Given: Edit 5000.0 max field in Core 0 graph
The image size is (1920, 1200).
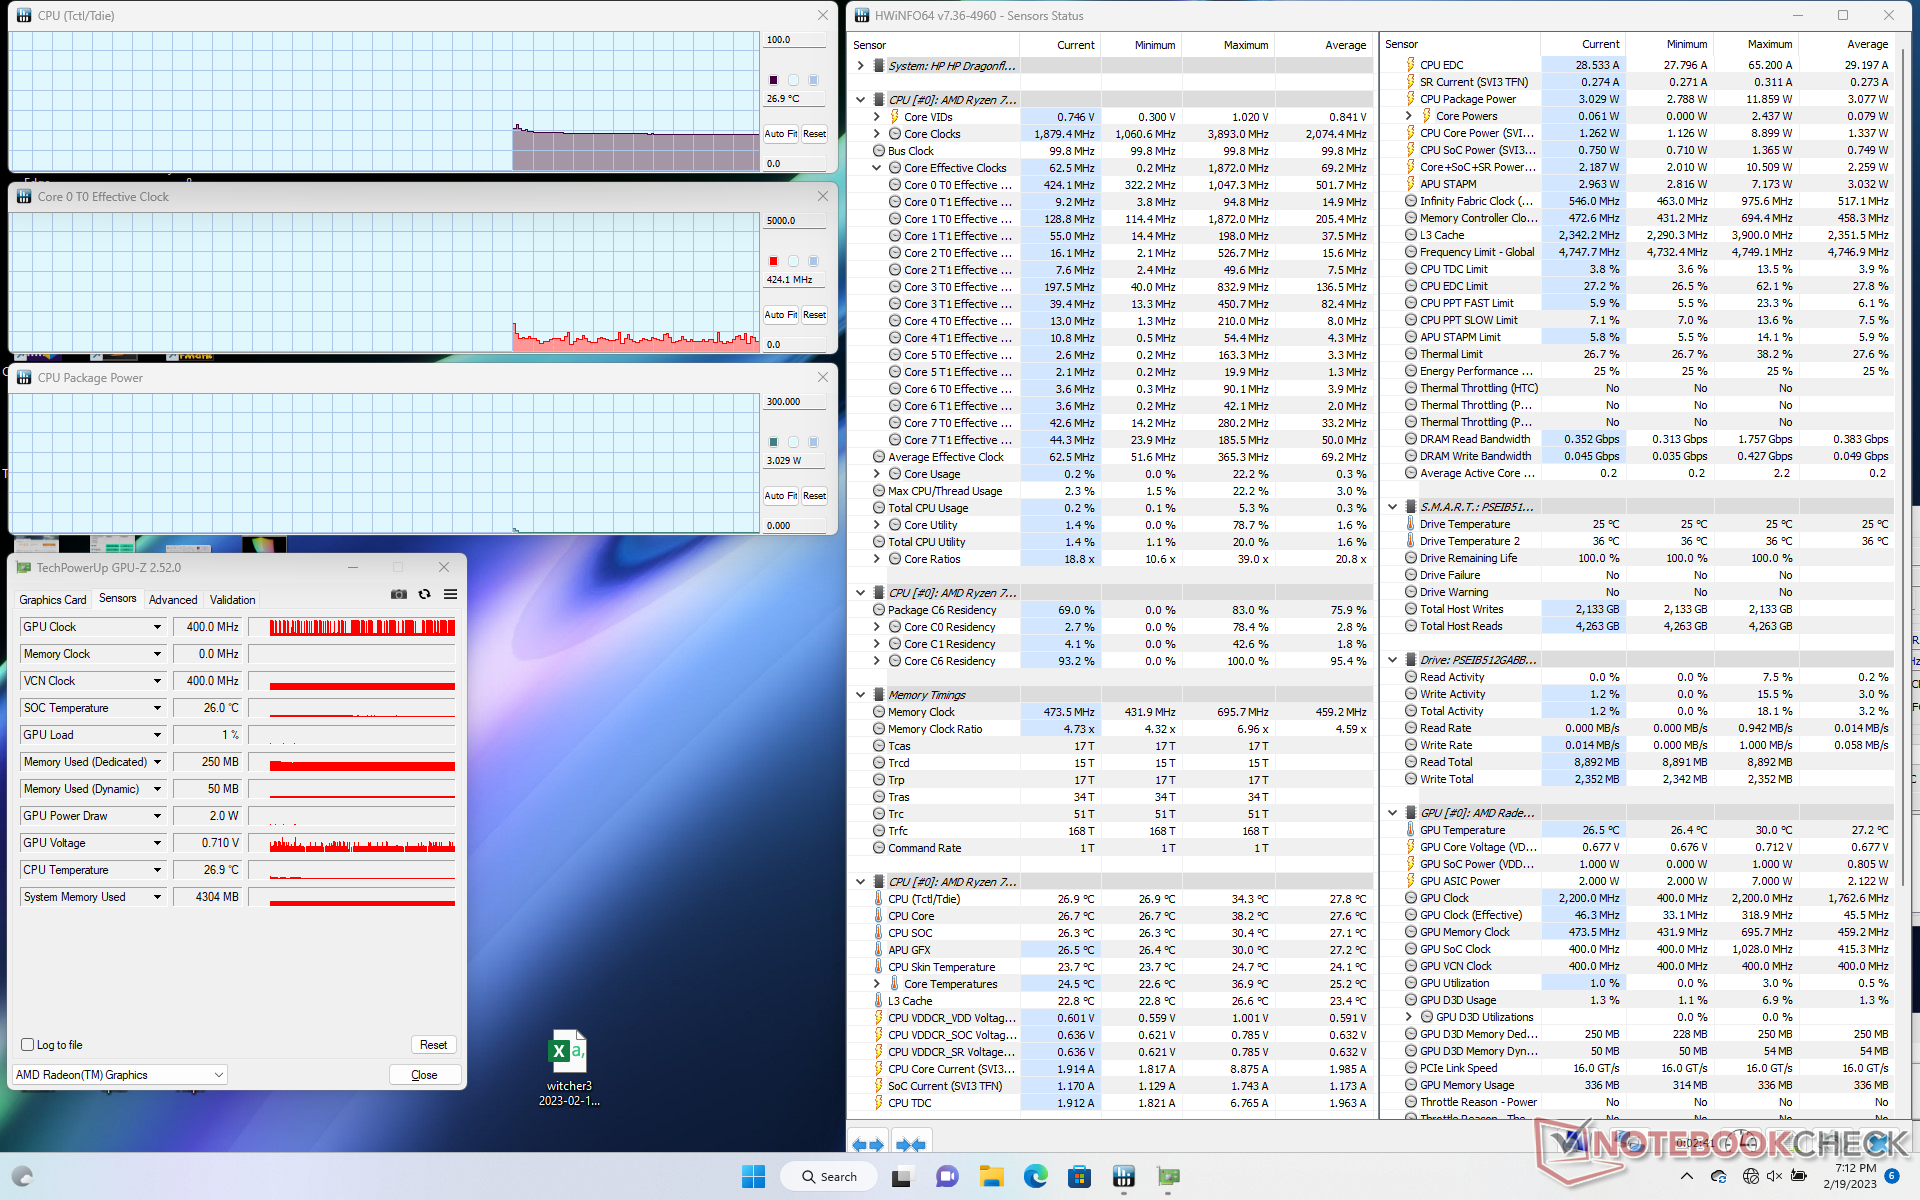Looking at the screenshot, I should (x=795, y=221).
